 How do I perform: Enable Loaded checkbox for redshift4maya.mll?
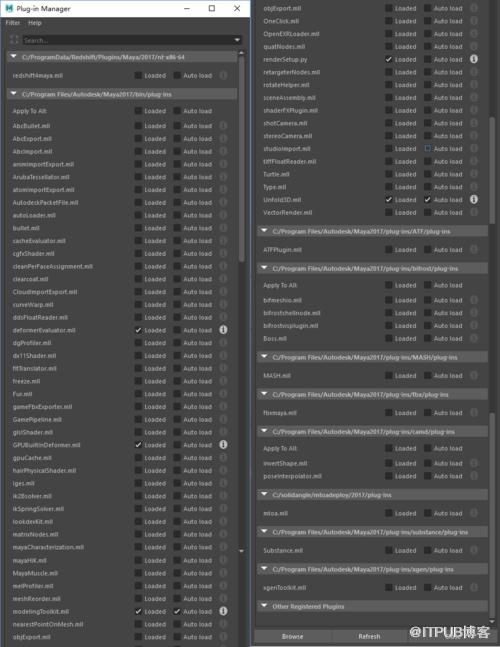(x=138, y=75)
